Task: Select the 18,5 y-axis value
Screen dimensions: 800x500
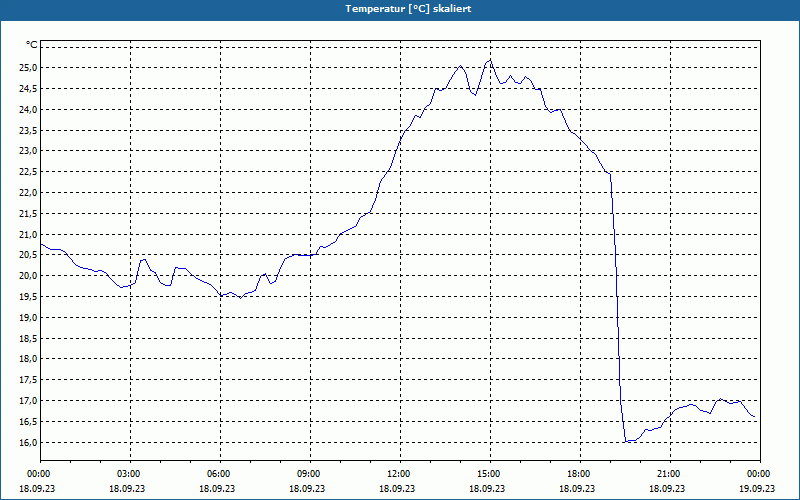Action: tap(29, 338)
